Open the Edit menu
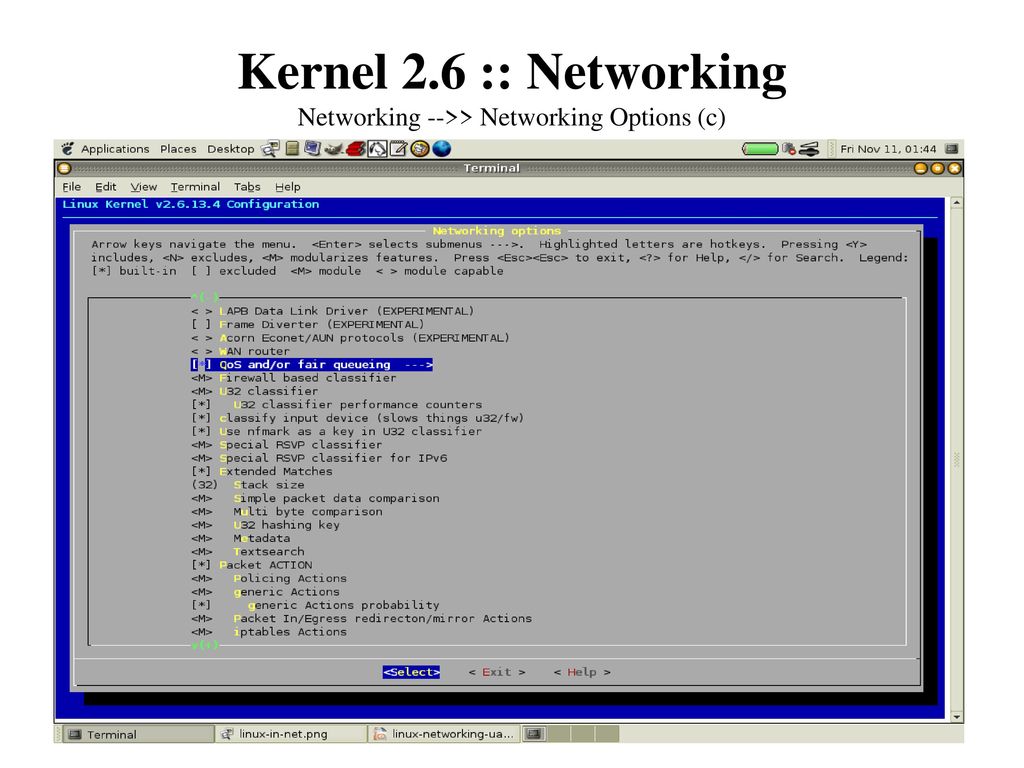 (106, 187)
